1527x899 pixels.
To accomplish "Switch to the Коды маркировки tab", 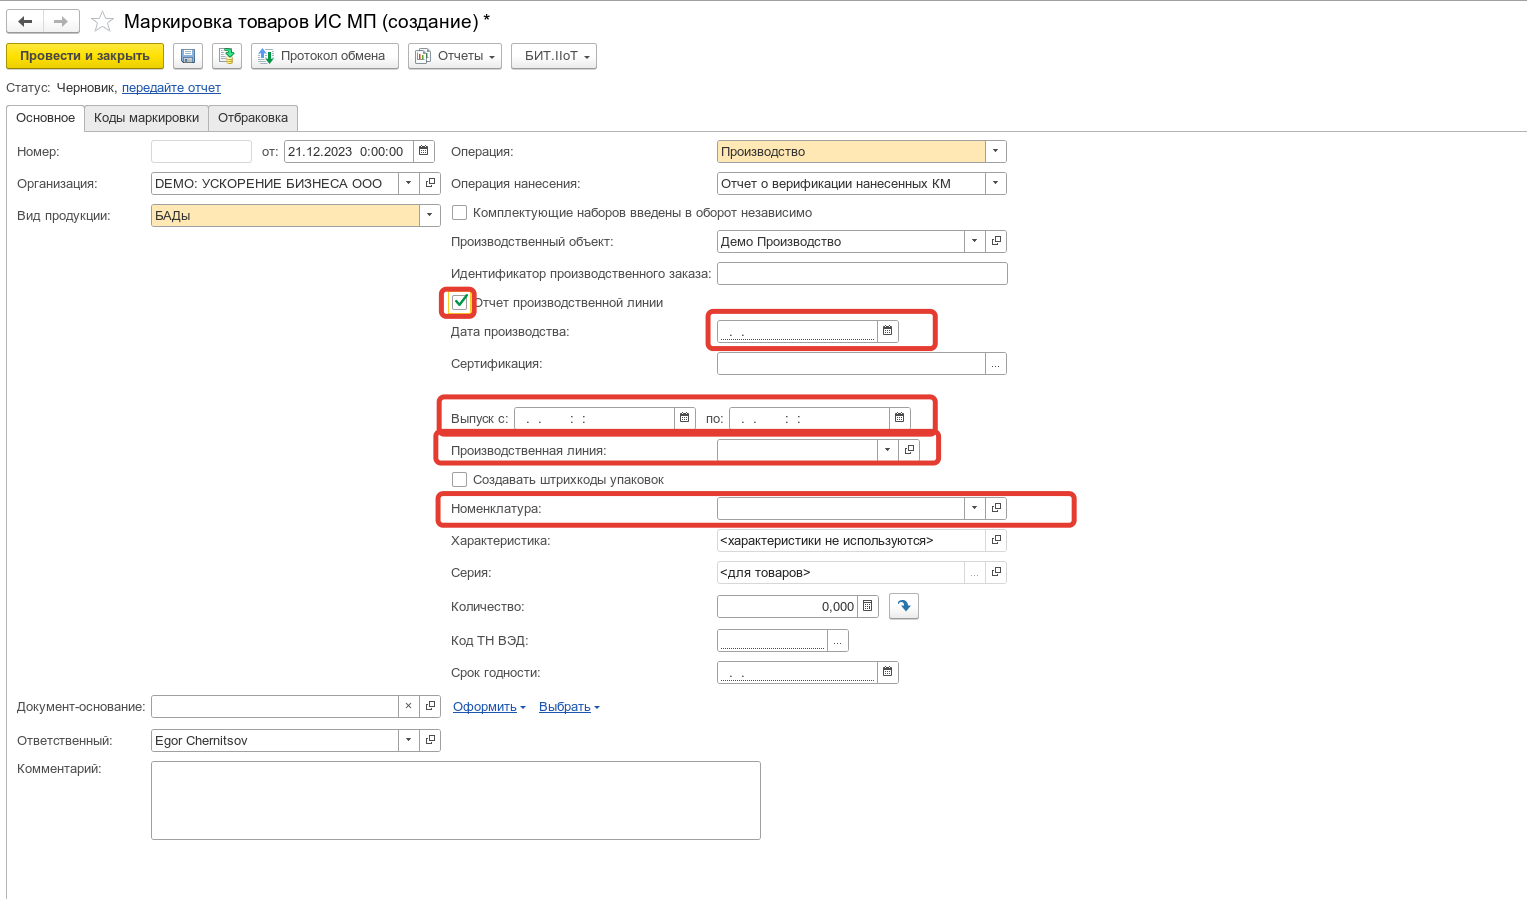I will pyautogui.click(x=146, y=118).
